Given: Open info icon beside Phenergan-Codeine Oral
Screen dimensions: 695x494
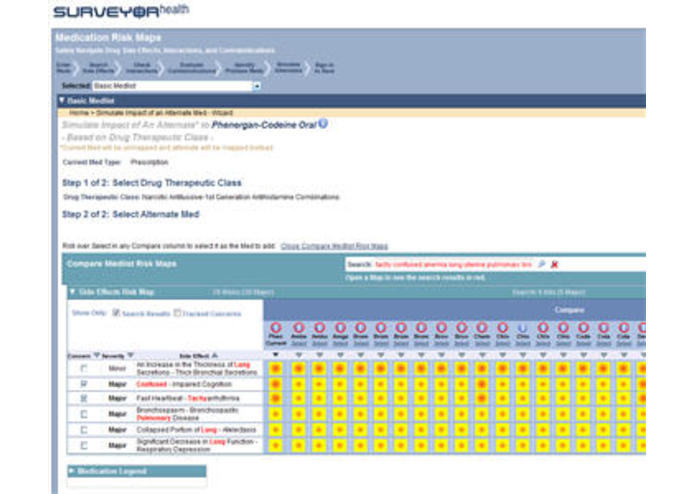Looking at the screenshot, I should coord(324,124).
